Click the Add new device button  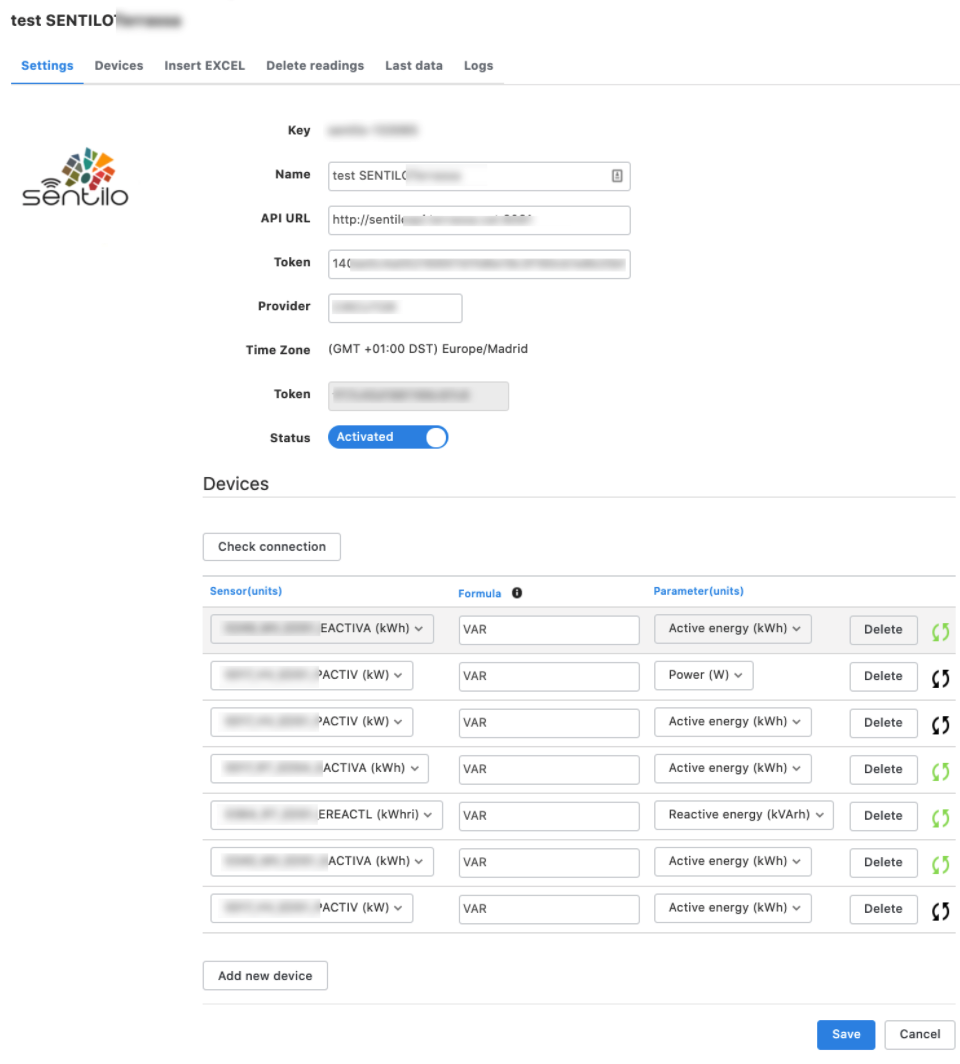265,976
